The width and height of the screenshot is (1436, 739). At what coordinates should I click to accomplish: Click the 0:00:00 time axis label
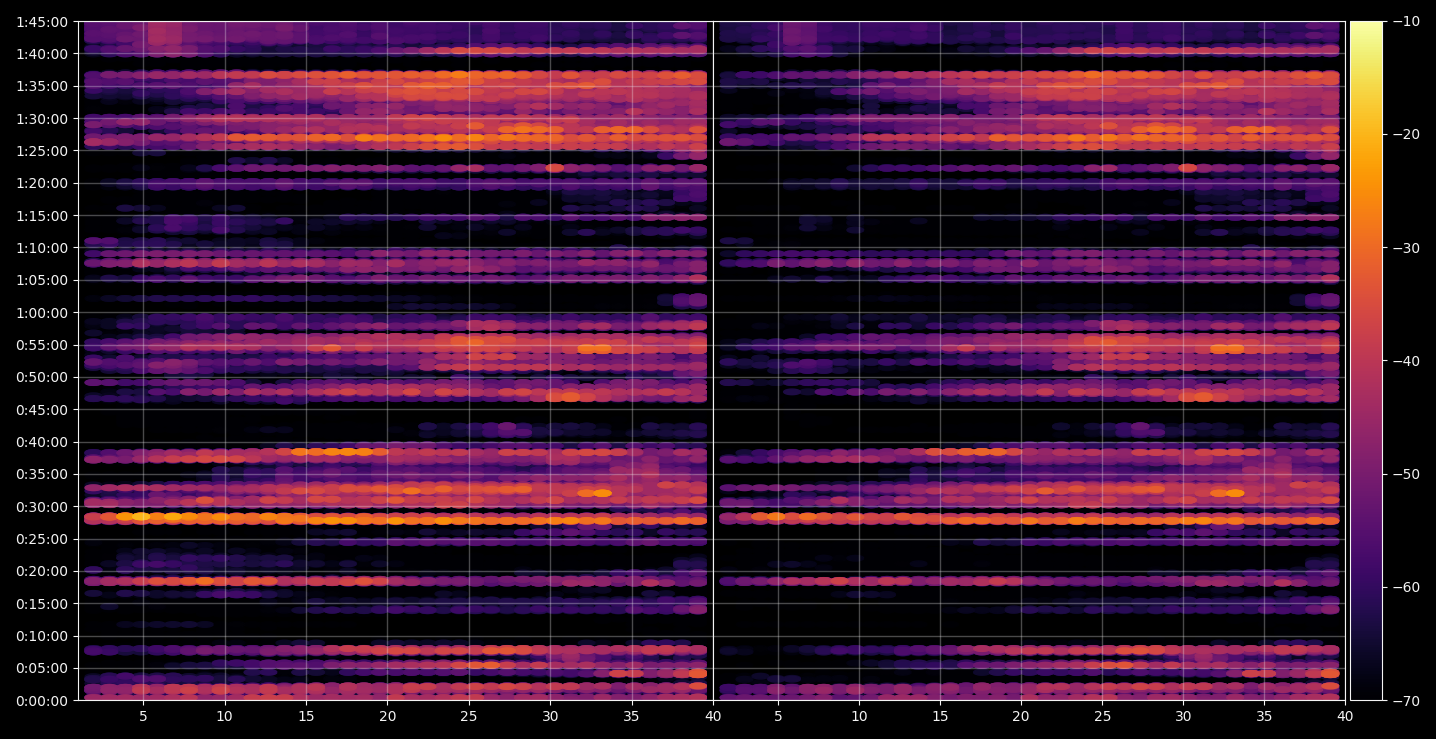pos(42,701)
